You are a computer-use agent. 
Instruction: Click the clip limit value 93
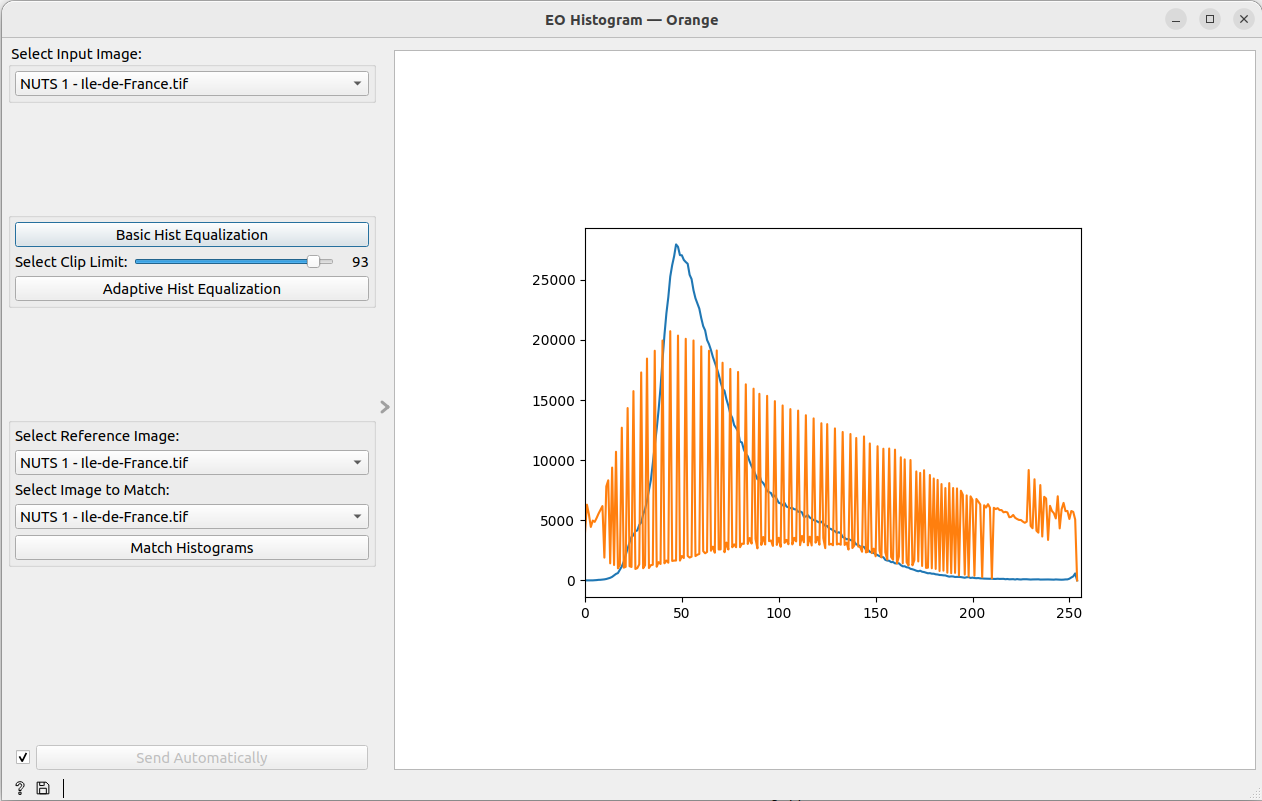tap(359, 262)
